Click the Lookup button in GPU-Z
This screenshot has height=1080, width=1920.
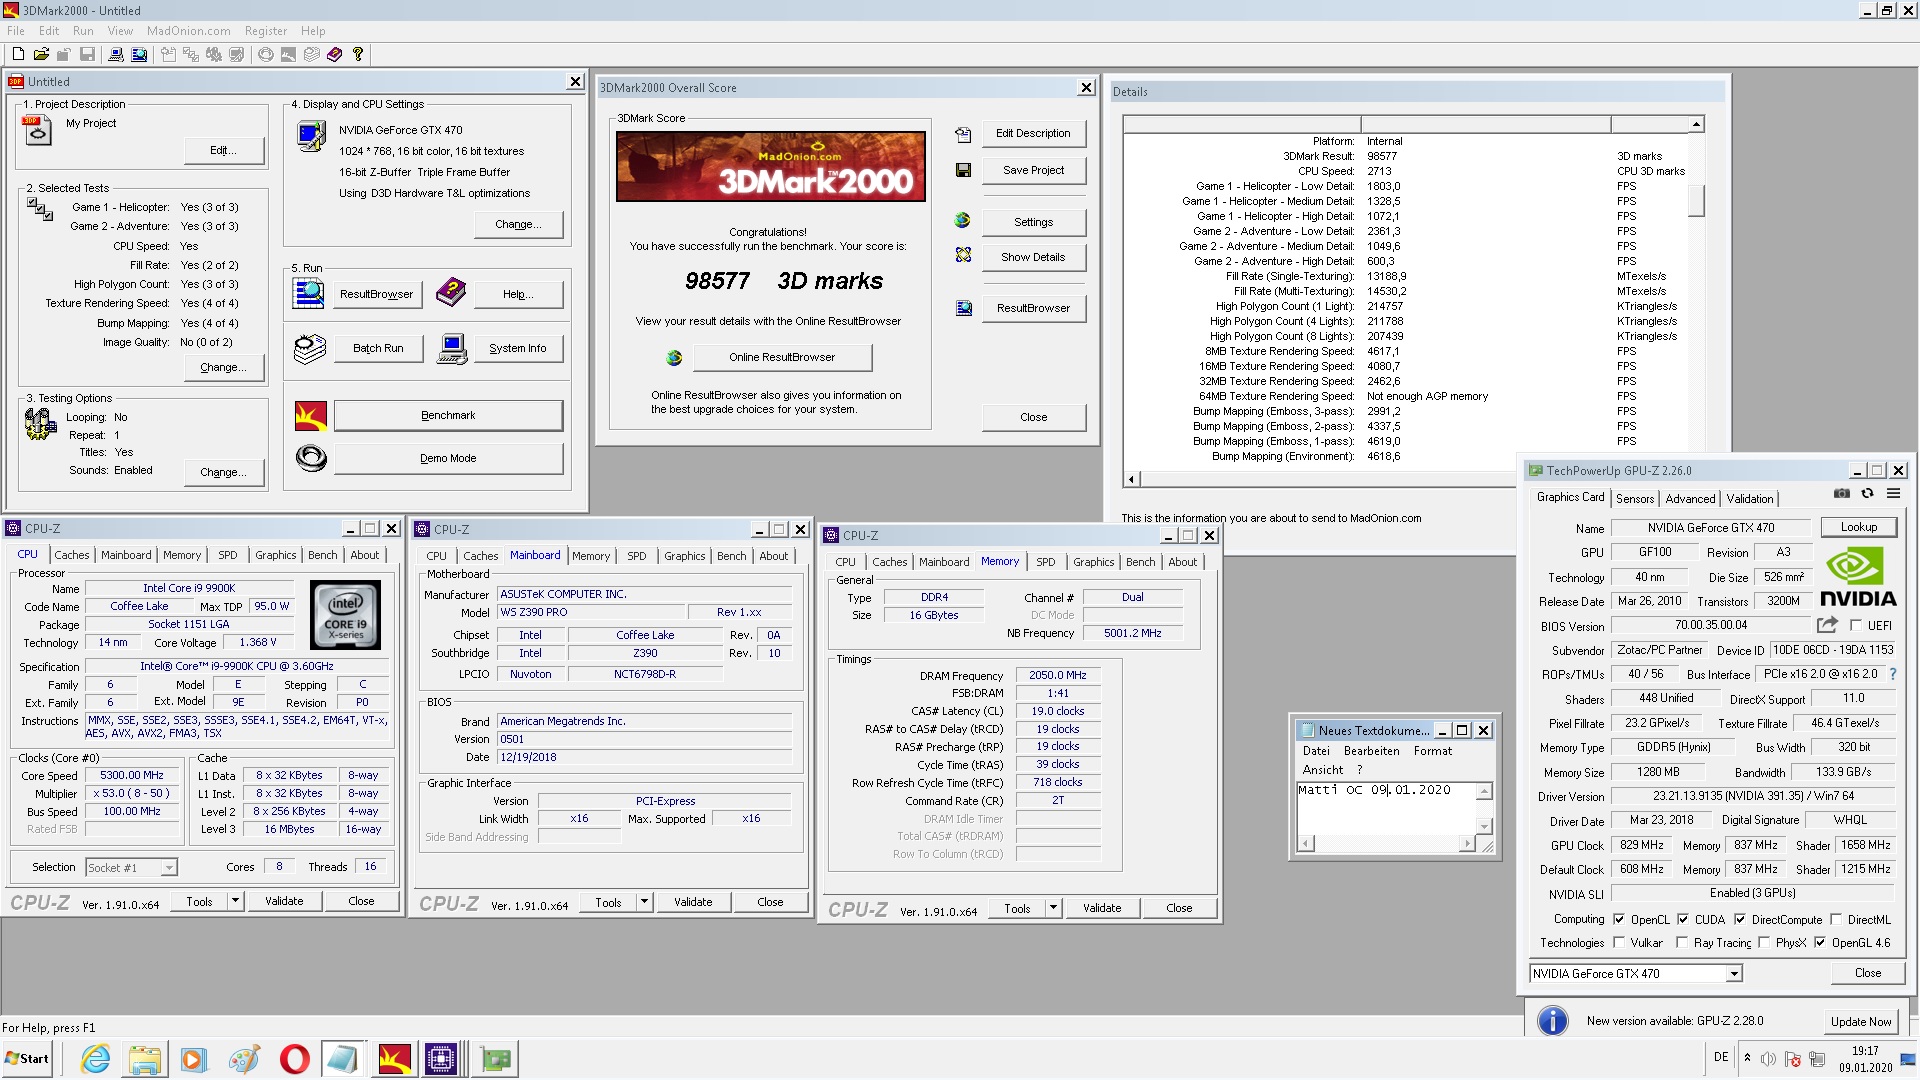pos(1859,527)
